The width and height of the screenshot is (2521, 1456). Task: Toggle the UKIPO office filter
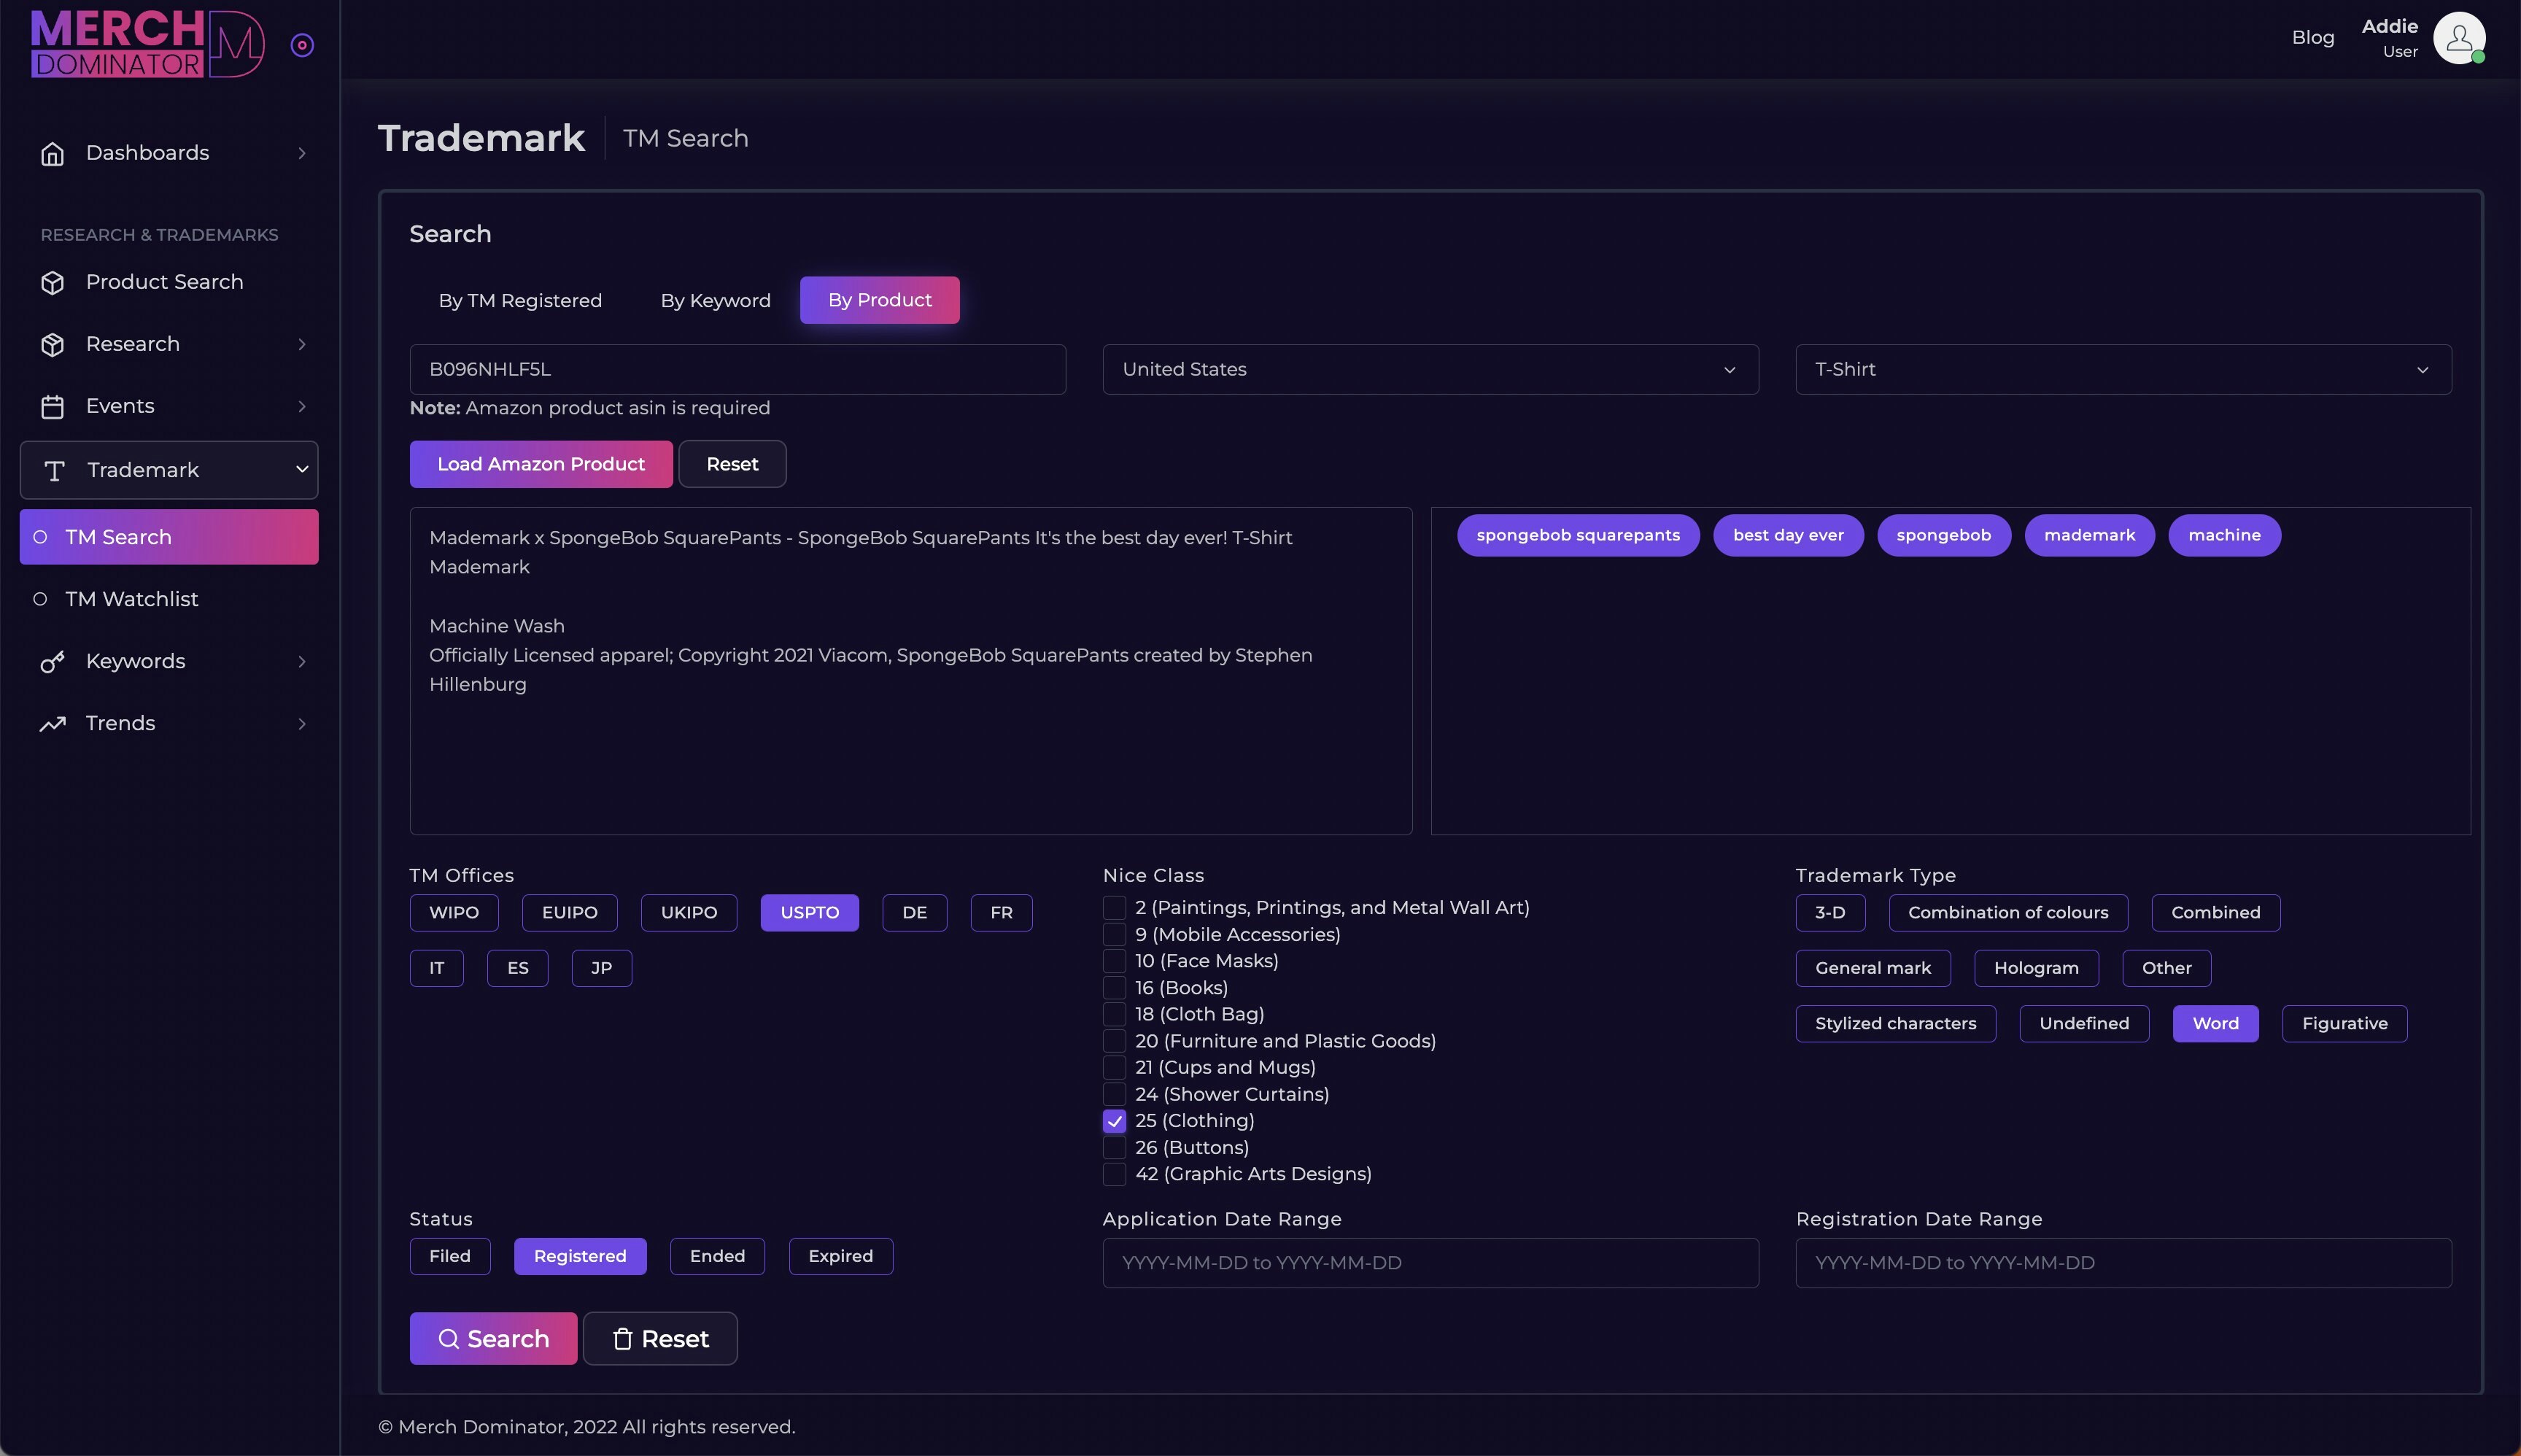tap(689, 913)
